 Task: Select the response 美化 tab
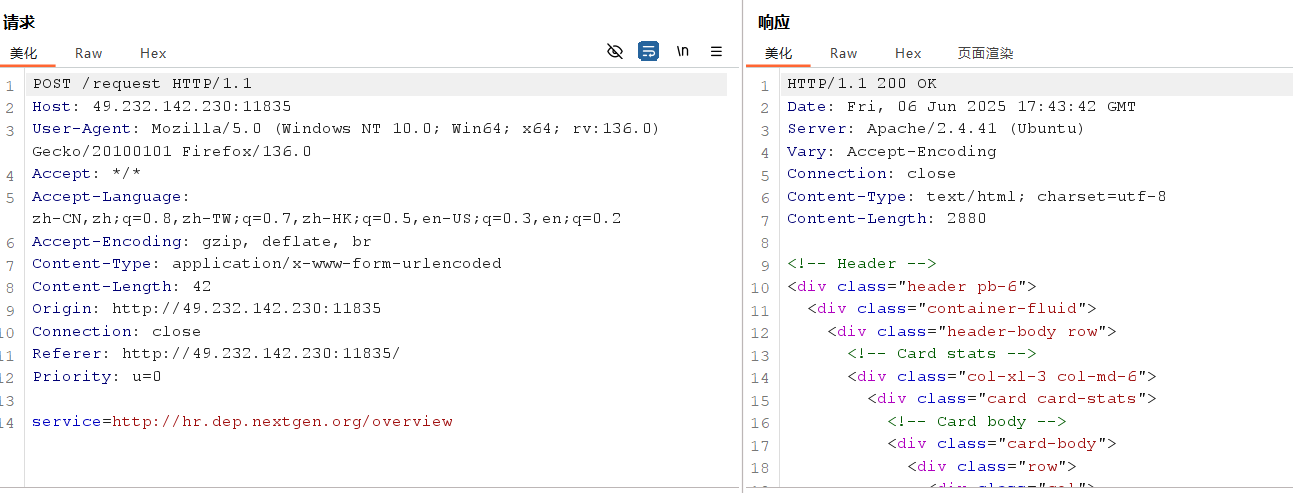click(x=778, y=53)
